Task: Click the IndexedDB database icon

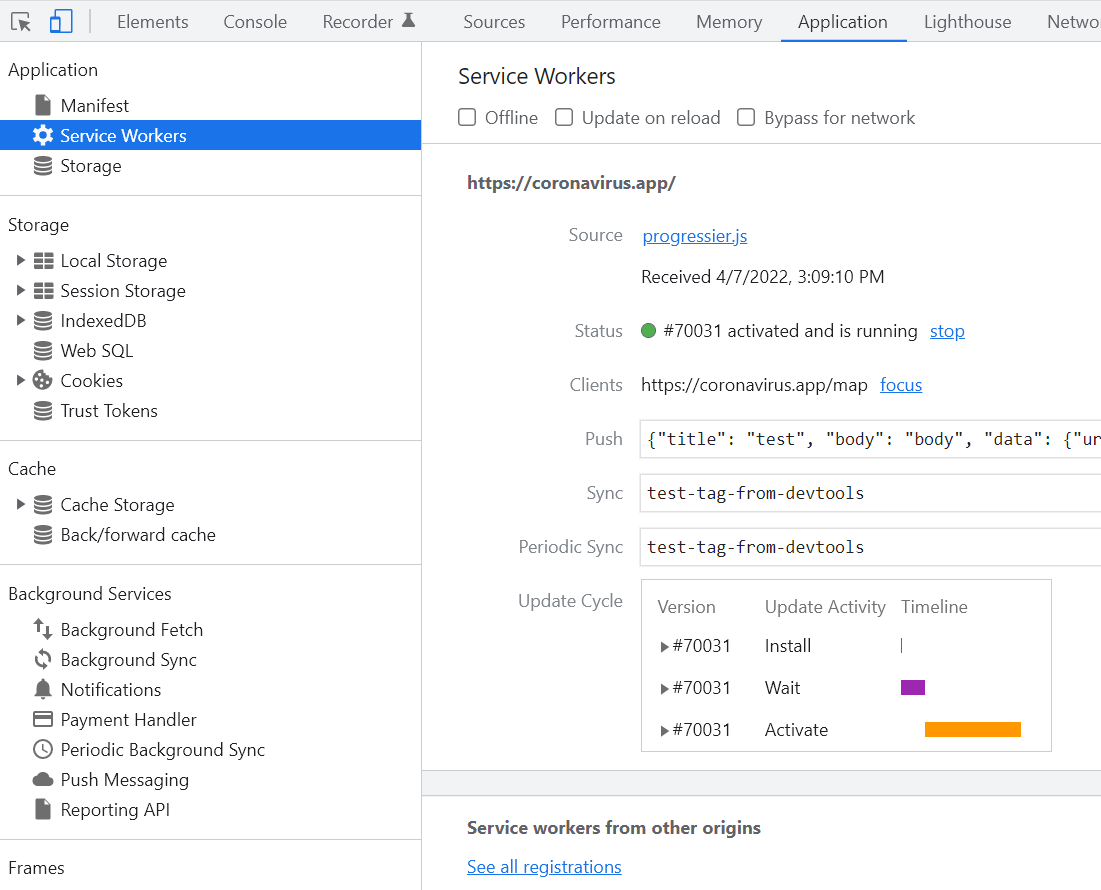Action: pyautogui.click(x=43, y=321)
